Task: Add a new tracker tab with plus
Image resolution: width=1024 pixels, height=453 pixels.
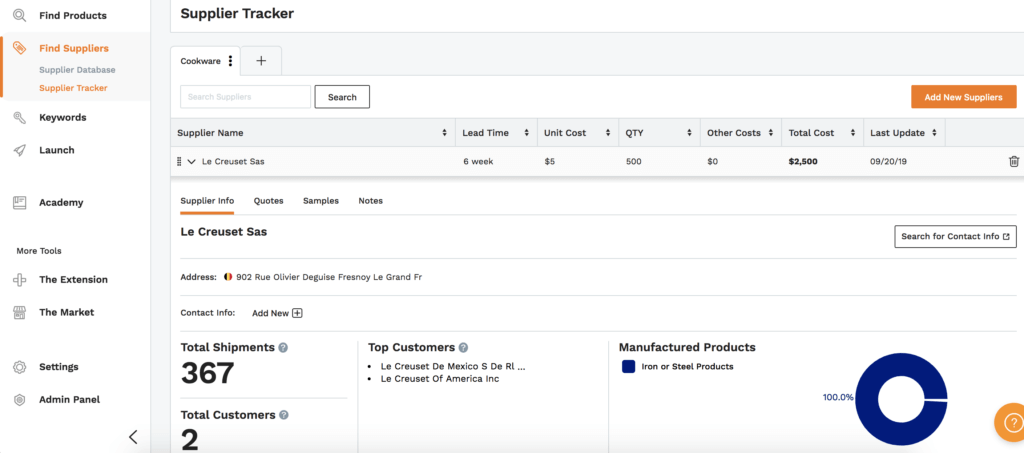Action: [x=261, y=61]
